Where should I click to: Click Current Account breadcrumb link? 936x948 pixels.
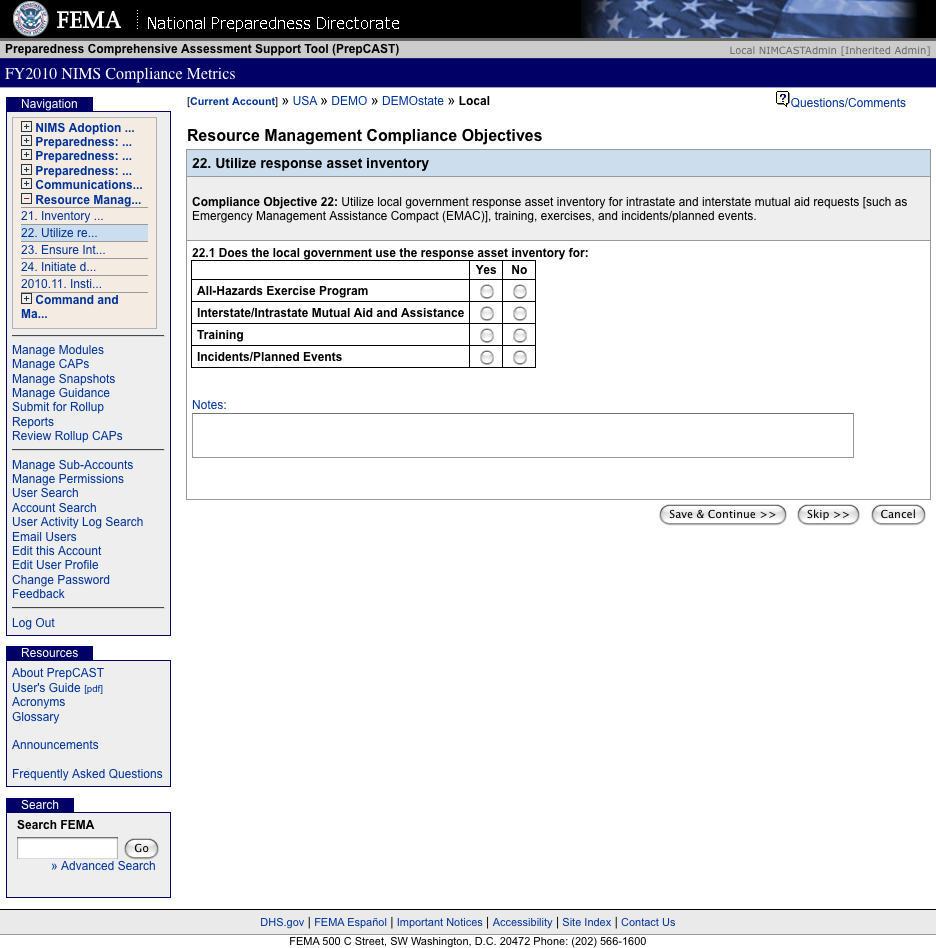[x=232, y=102]
